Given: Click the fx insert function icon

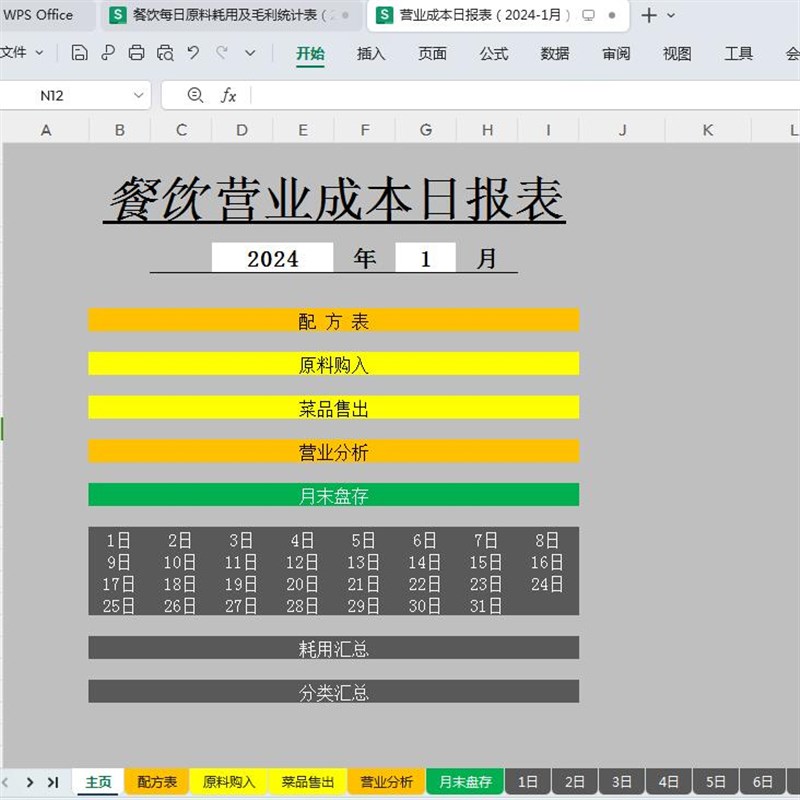Looking at the screenshot, I should [x=229, y=95].
